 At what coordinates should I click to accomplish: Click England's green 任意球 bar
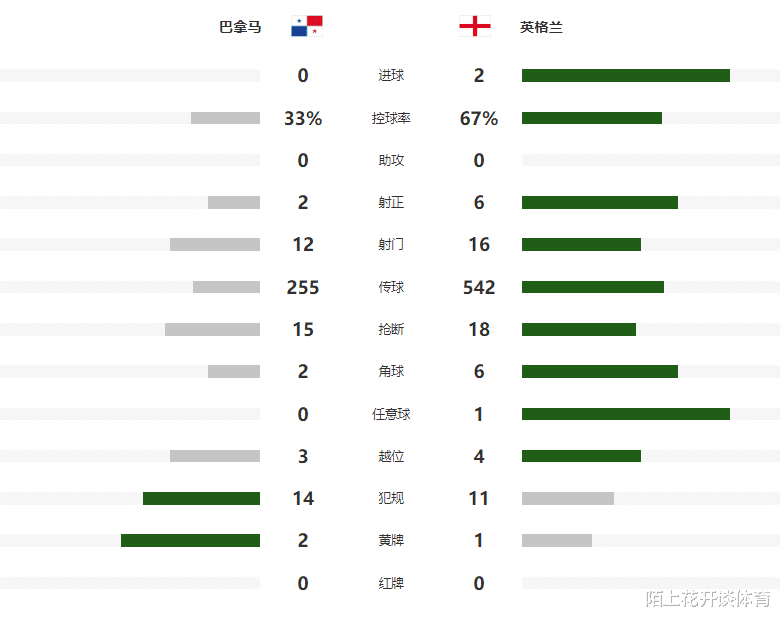626,414
